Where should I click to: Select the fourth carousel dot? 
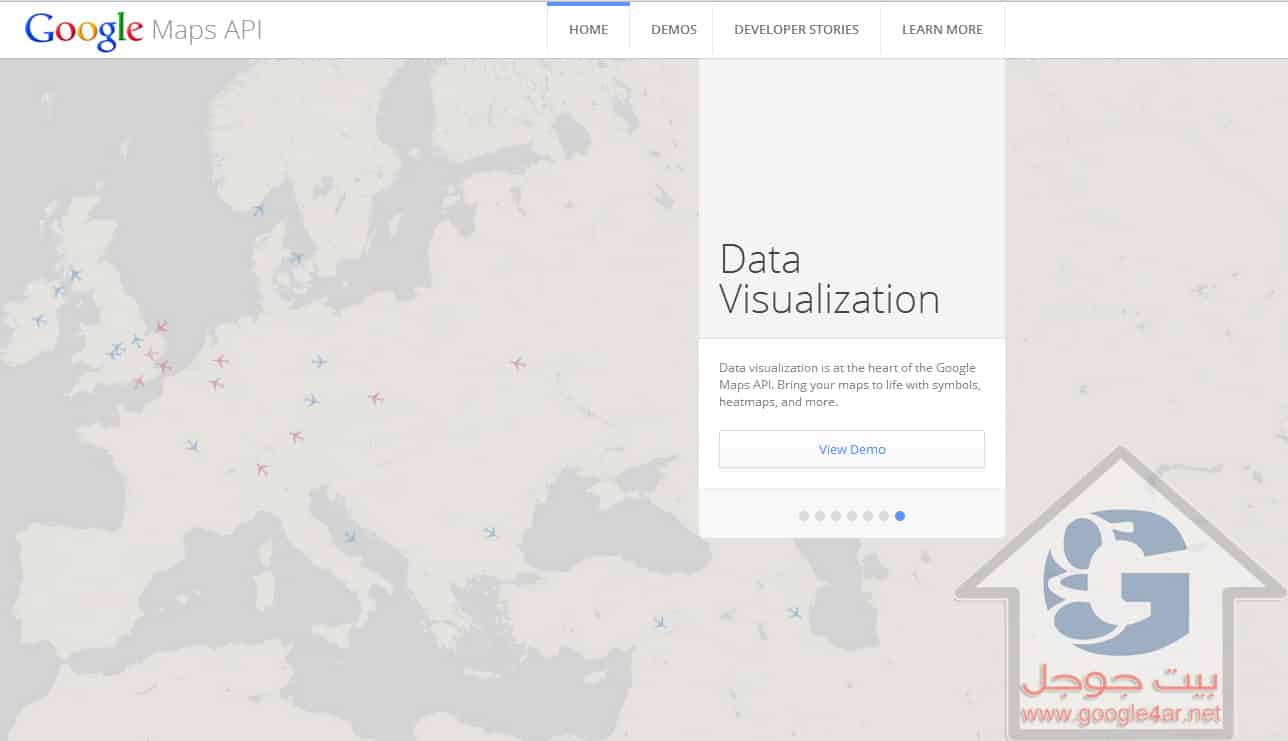(852, 516)
